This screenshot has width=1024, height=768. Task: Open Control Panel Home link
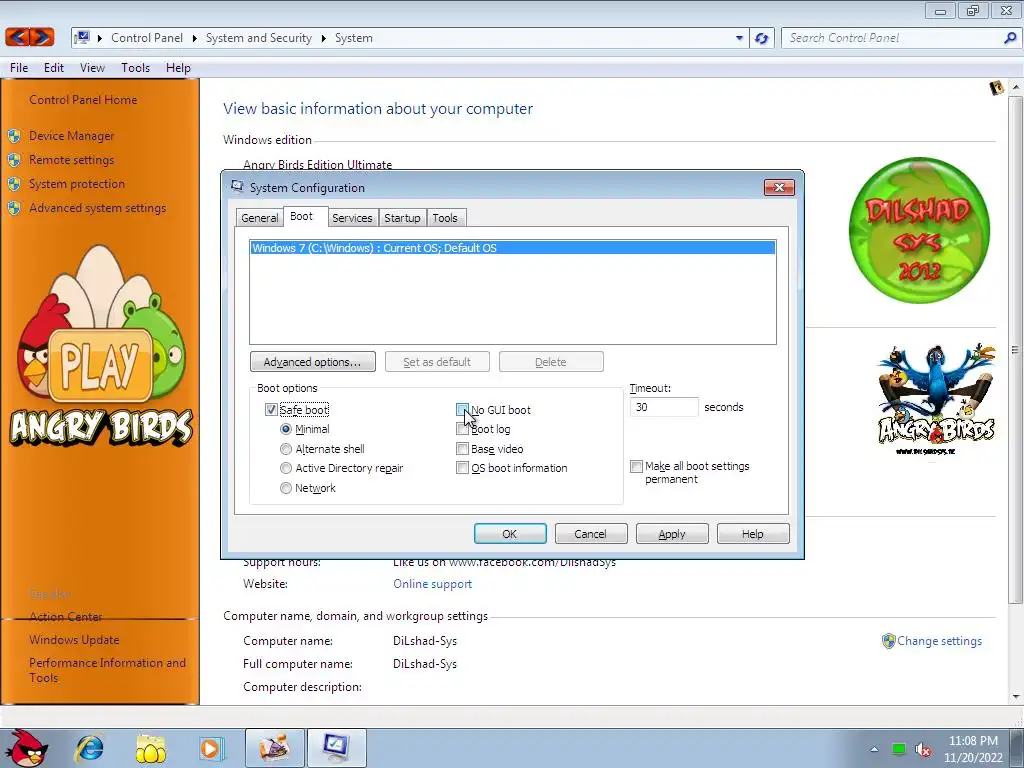pos(83,100)
